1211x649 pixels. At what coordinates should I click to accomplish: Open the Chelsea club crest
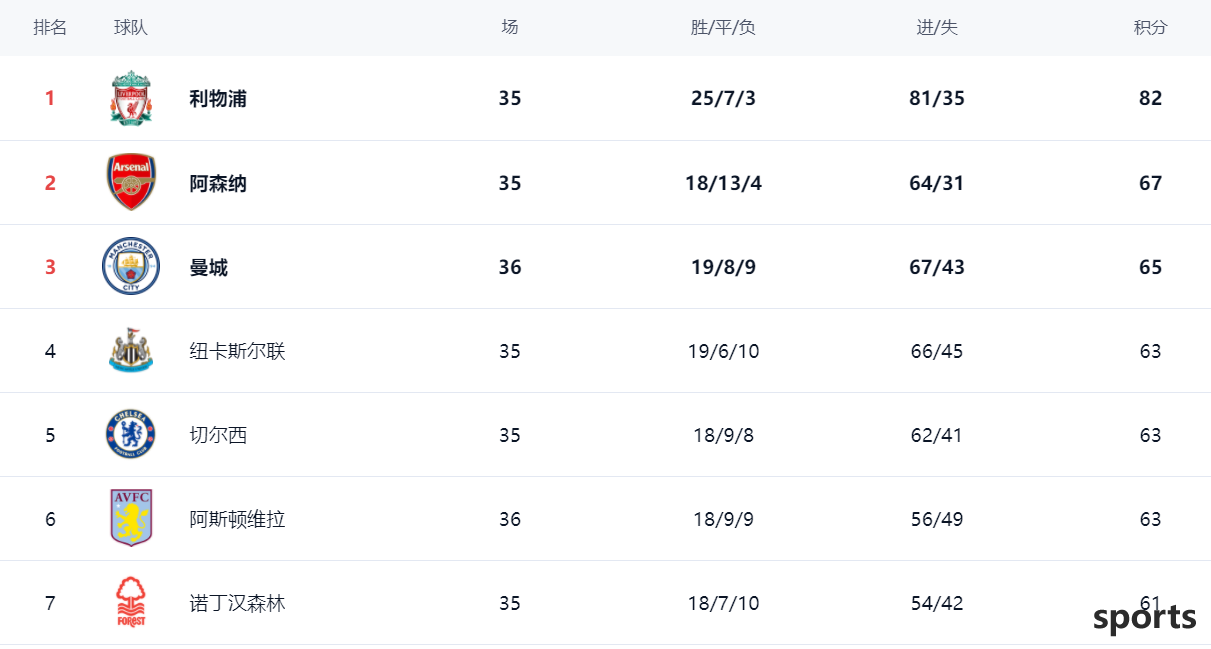click(131, 435)
